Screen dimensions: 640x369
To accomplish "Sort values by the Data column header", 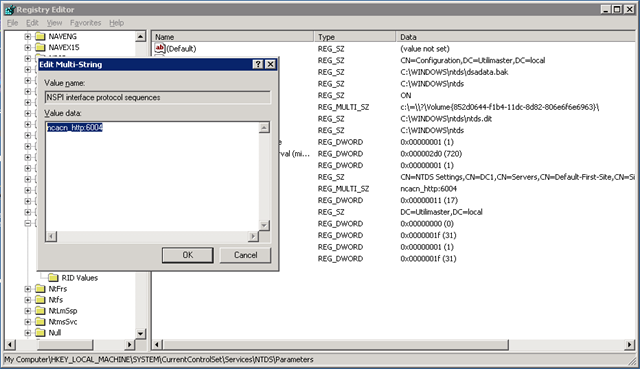I will pos(515,37).
